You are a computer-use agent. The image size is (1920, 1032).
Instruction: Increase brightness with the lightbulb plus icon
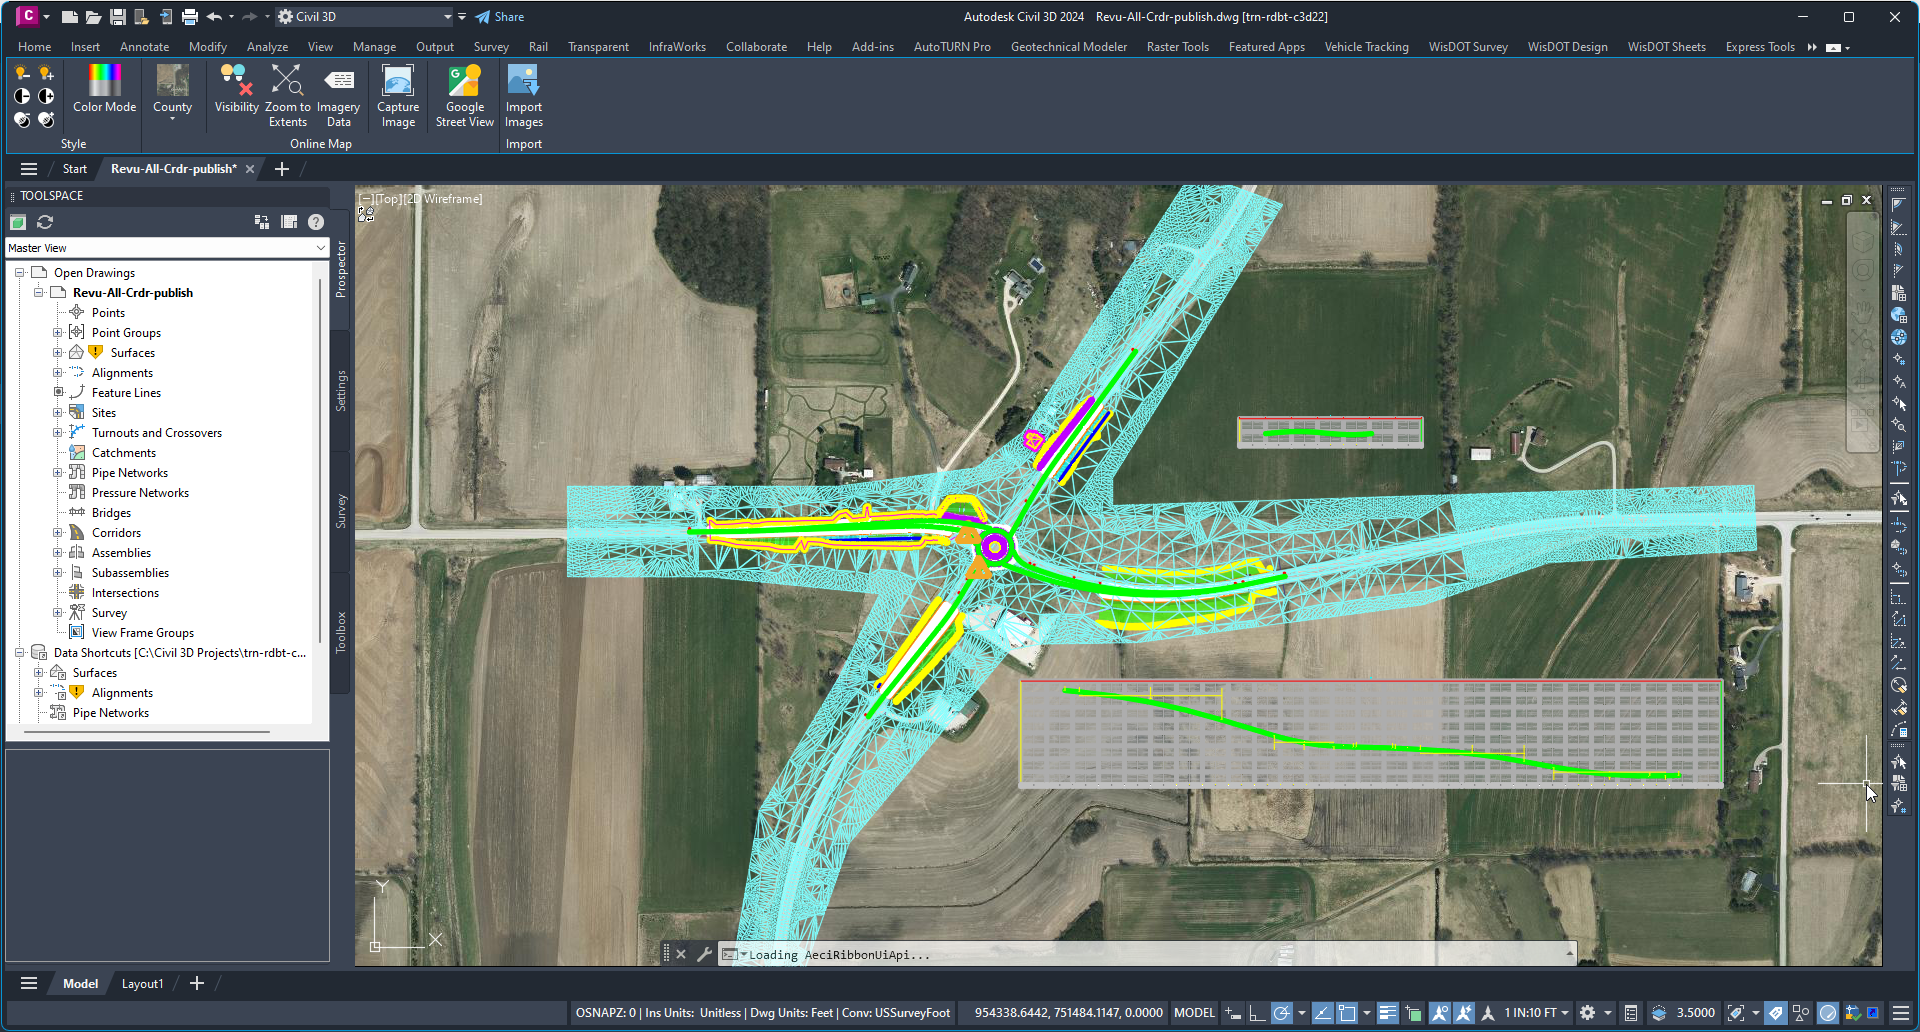click(46, 73)
